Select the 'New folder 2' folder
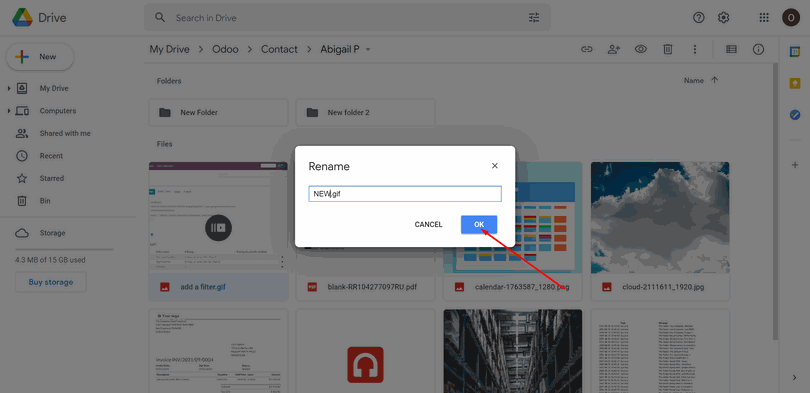The height and width of the screenshot is (393, 810). pos(366,113)
